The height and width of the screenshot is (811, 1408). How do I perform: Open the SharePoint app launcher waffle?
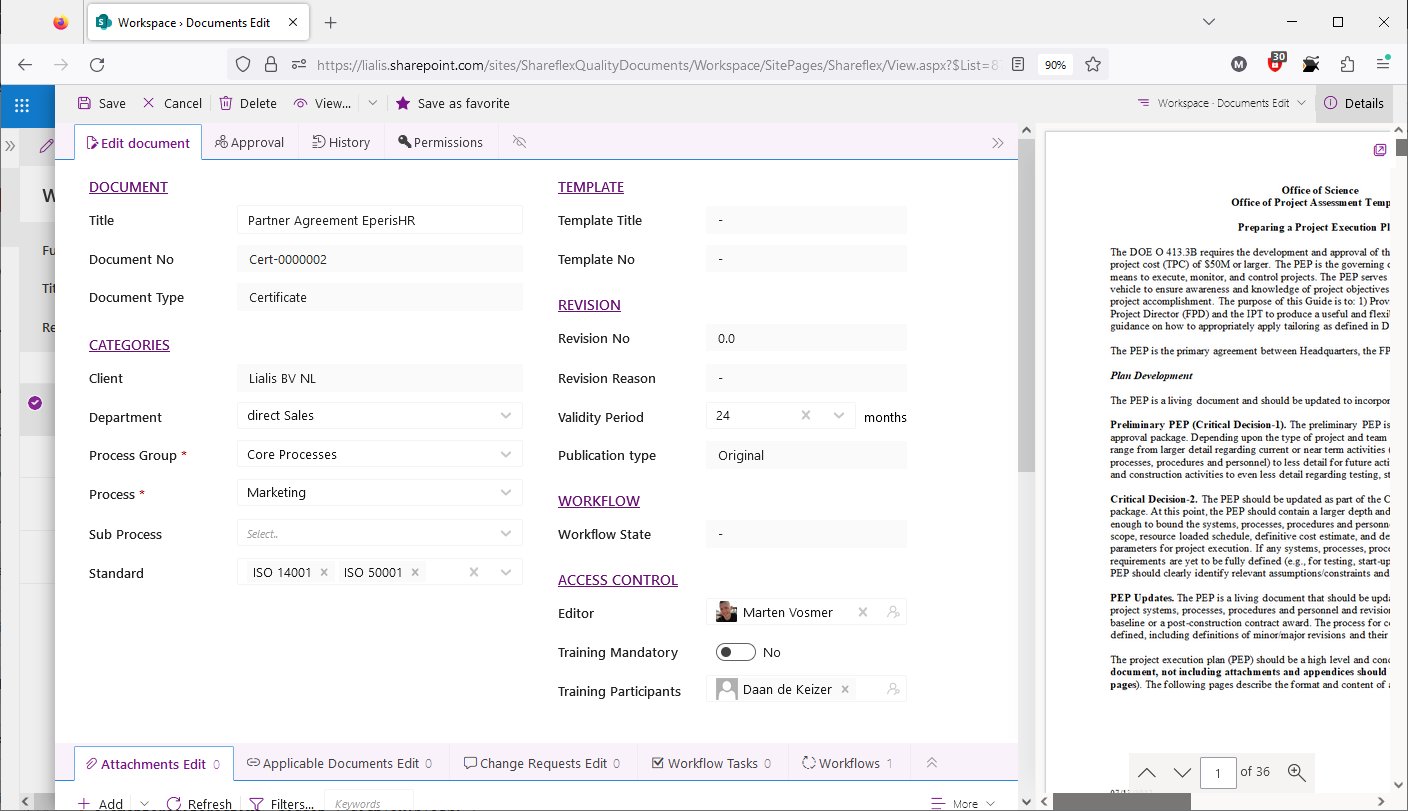click(x=22, y=104)
